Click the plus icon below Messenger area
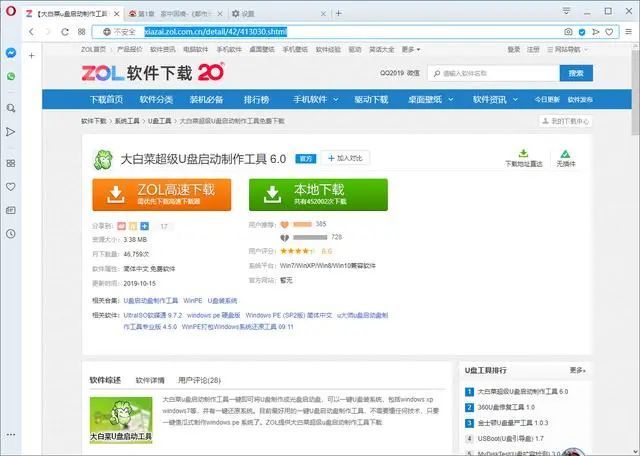Viewport: 640px width, 456px height. (x=31, y=56)
